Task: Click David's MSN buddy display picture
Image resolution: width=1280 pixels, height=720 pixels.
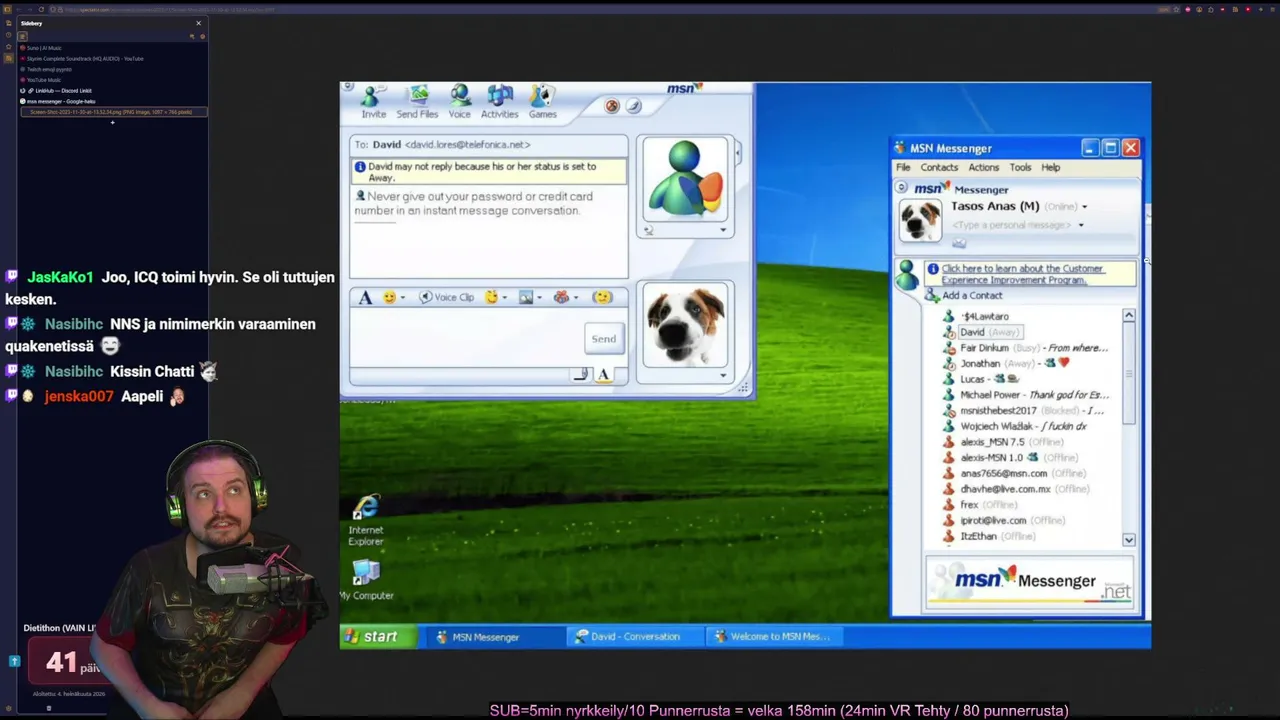Action: [x=685, y=179]
